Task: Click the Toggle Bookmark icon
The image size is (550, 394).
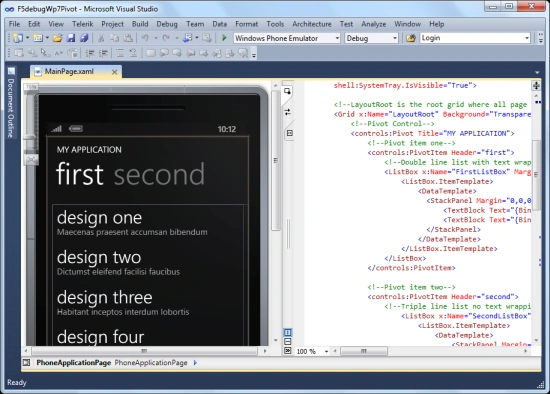Action: click(x=150, y=53)
